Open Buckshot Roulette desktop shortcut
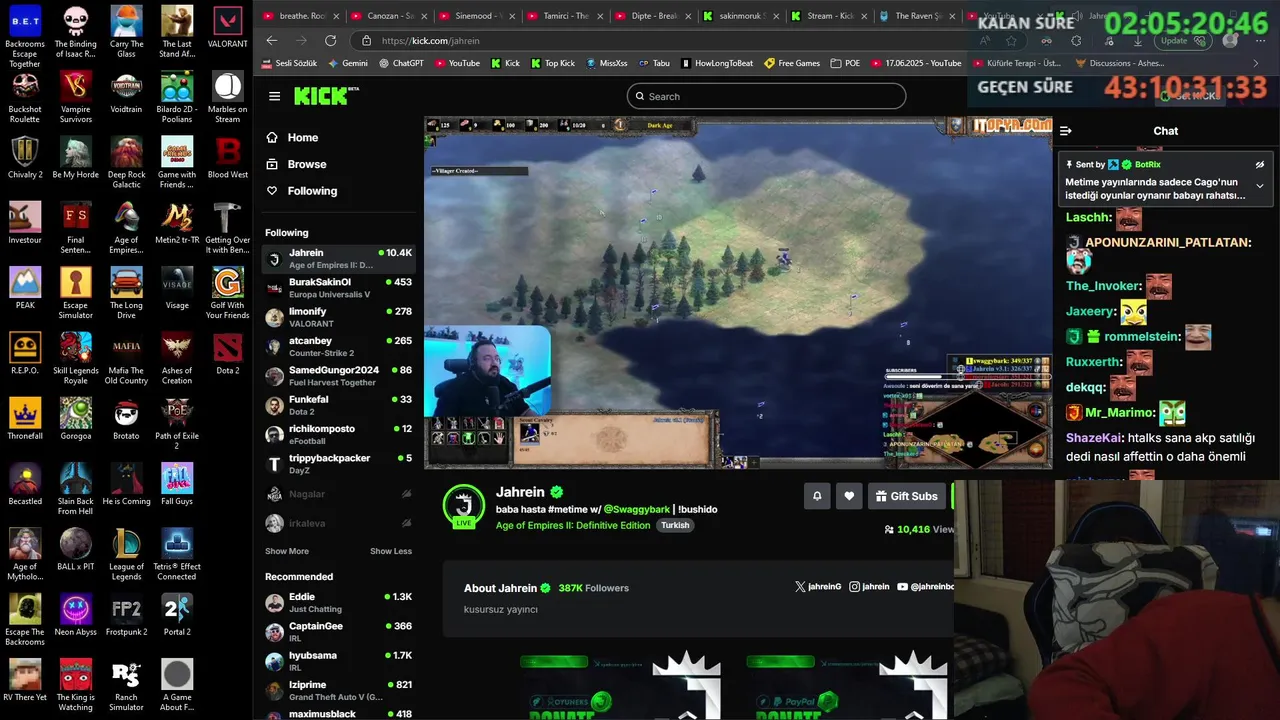 pyautogui.click(x=25, y=98)
